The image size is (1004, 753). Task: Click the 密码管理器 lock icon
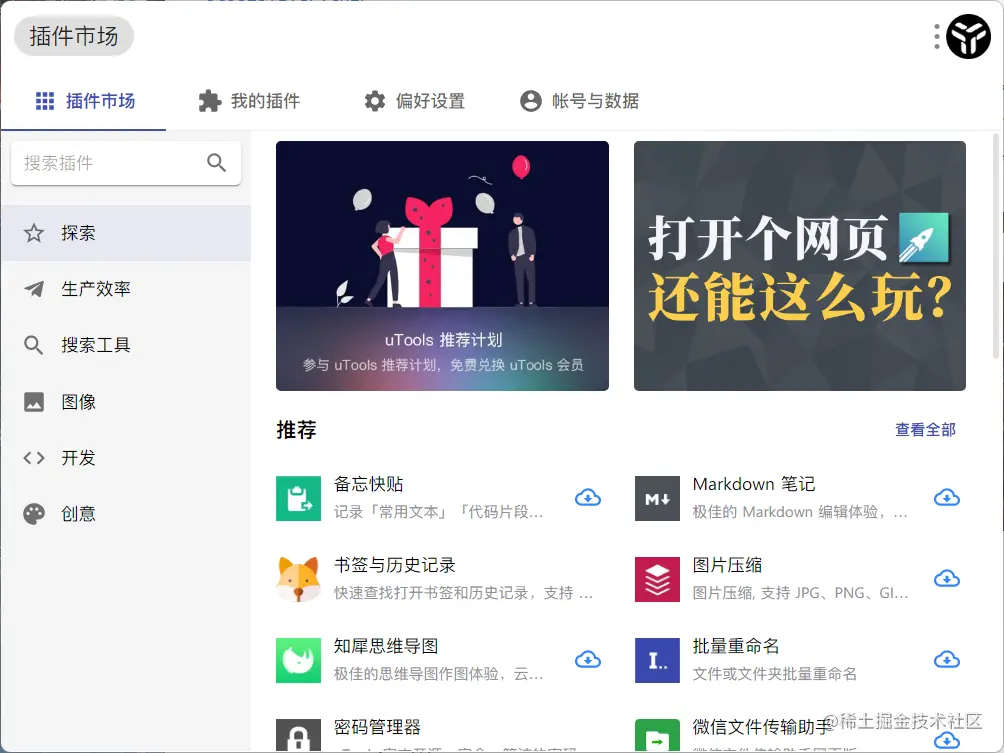[x=298, y=735]
